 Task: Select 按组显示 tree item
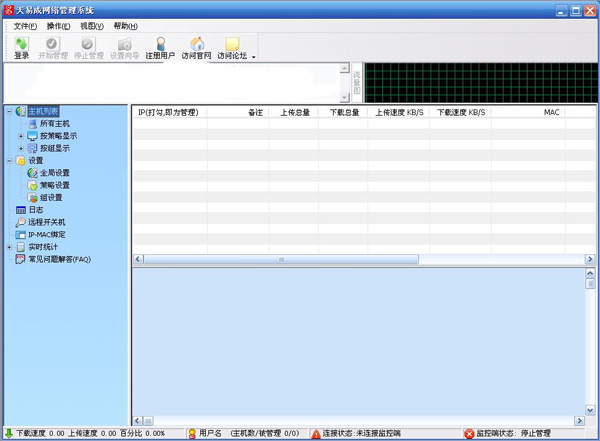pyautogui.click(x=55, y=148)
